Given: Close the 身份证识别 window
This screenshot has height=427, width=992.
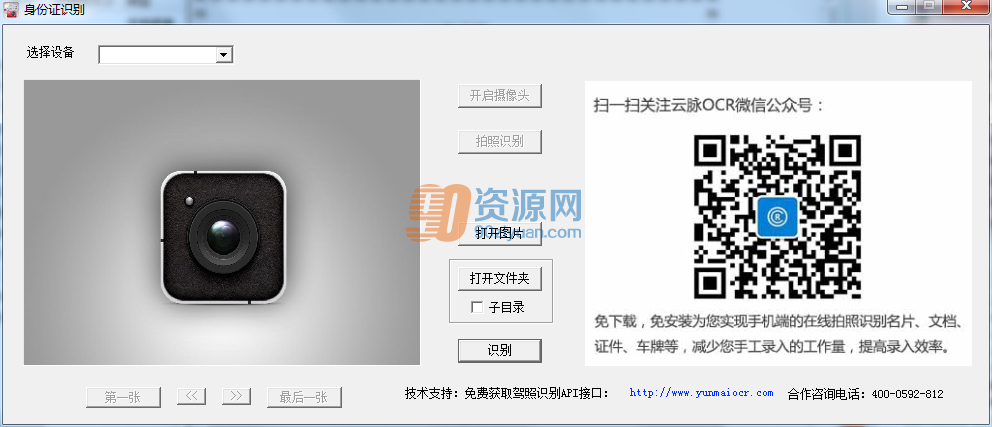Looking at the screenshot, I should point(966,6).
